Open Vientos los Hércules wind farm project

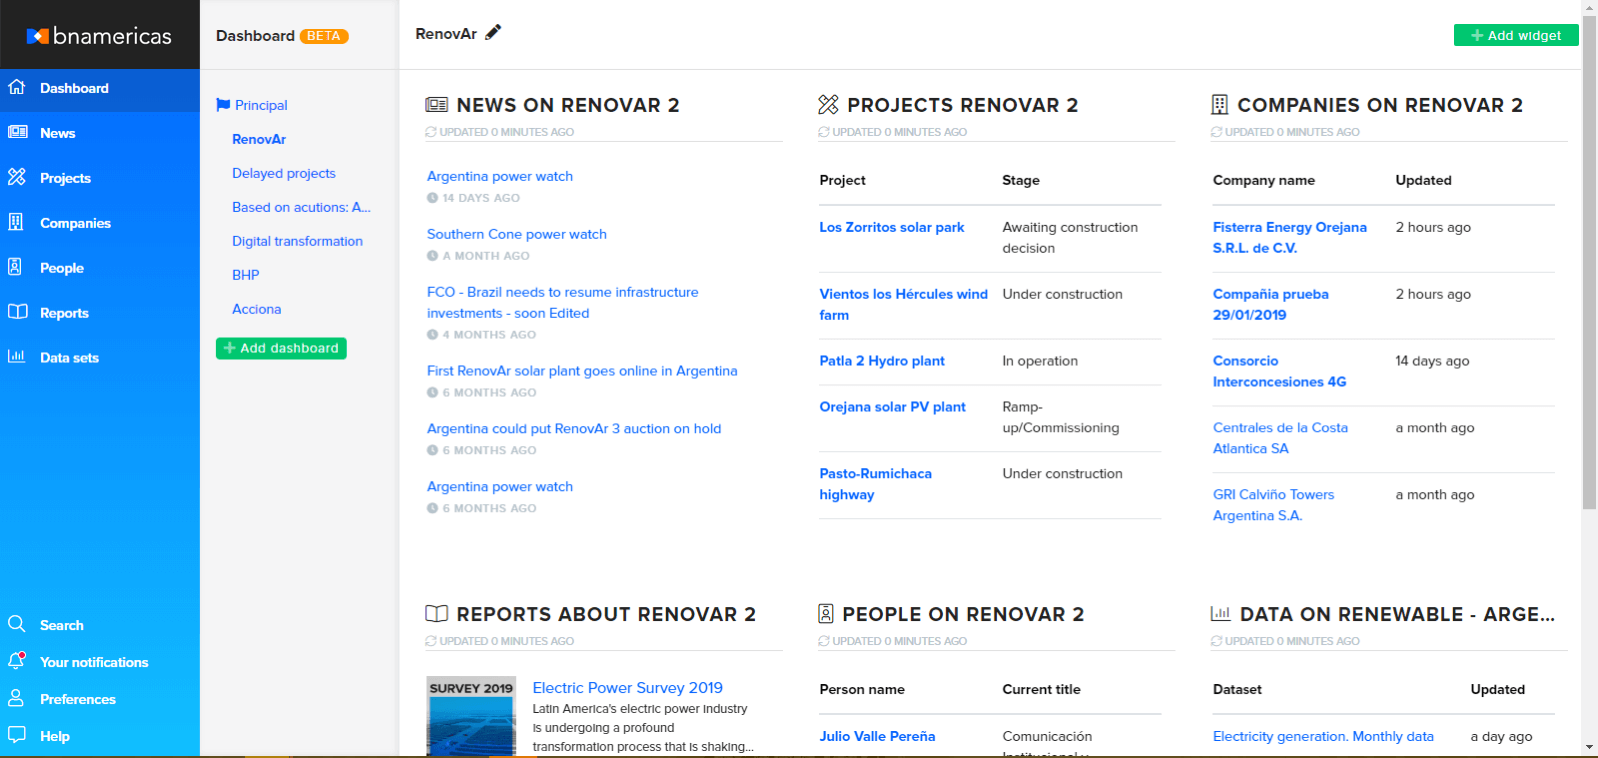click(903, 304)
